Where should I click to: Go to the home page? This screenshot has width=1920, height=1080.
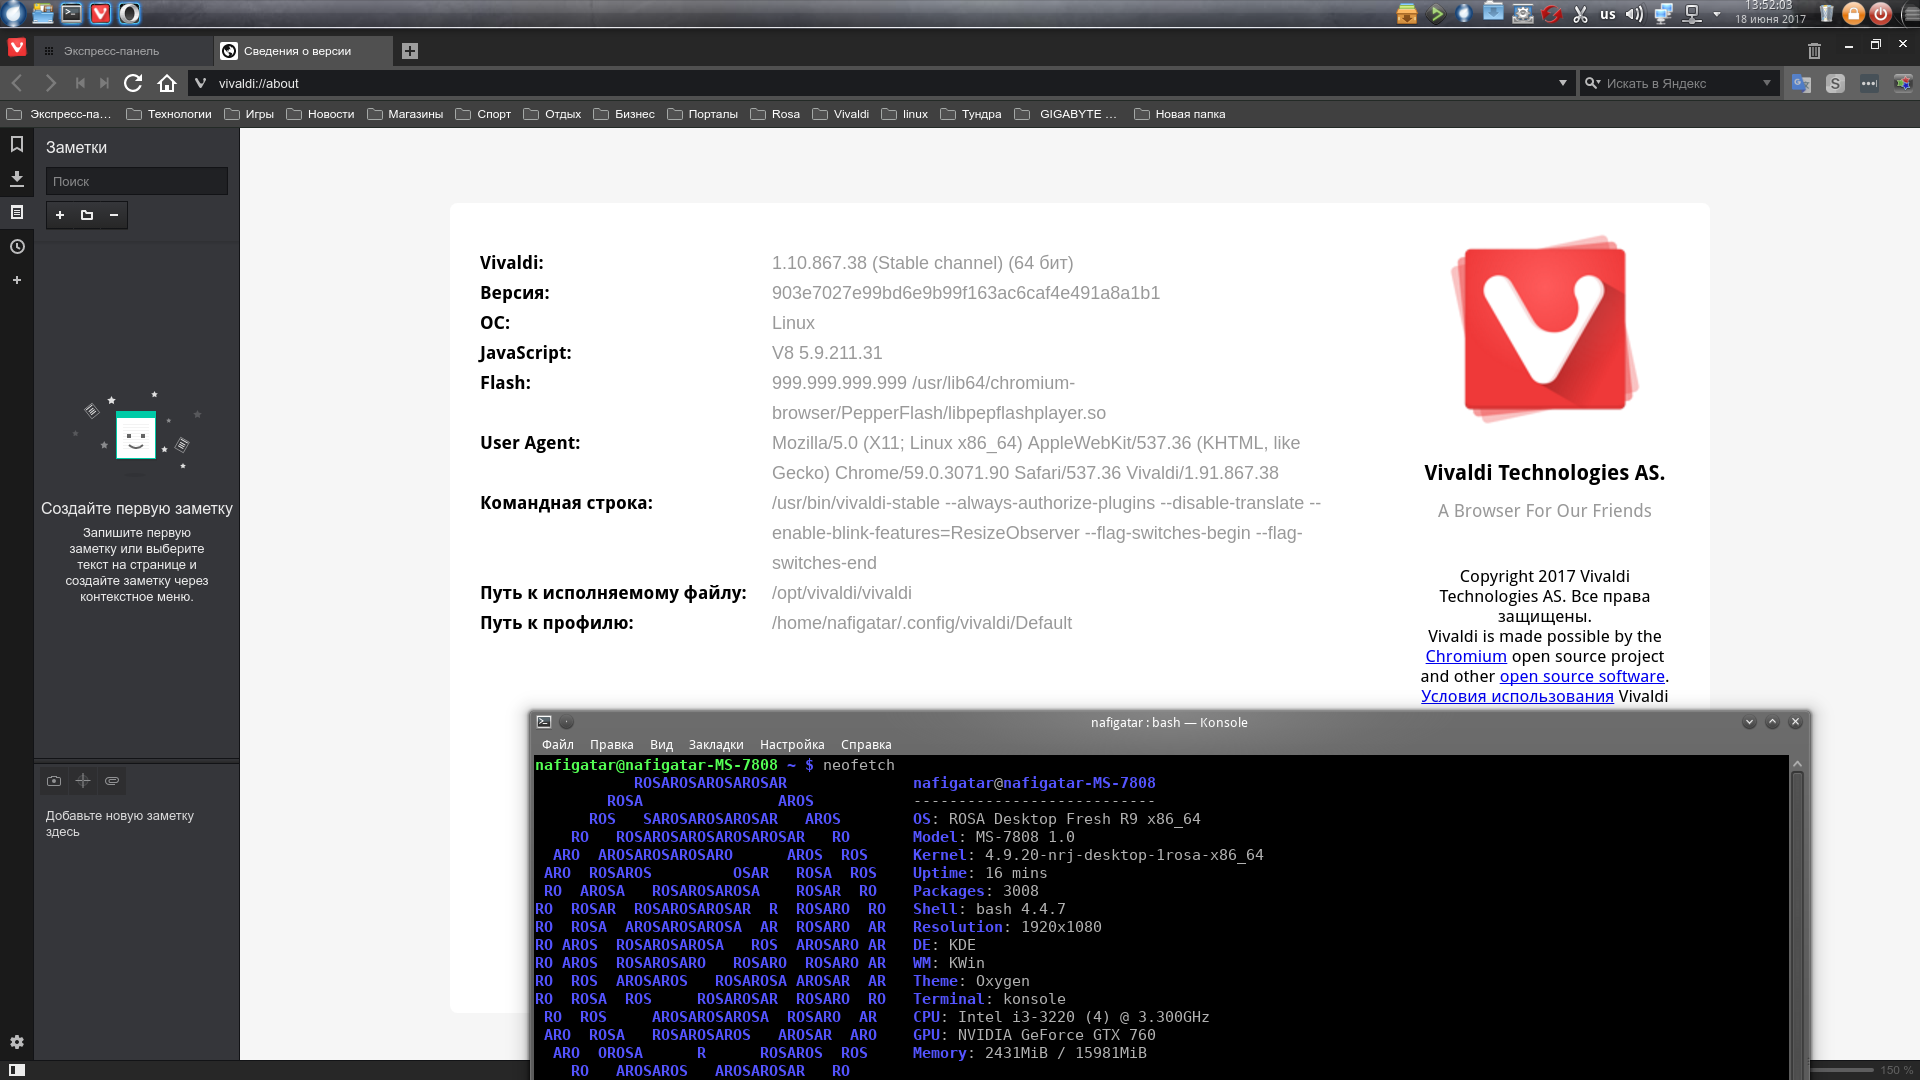coord(167,83)
